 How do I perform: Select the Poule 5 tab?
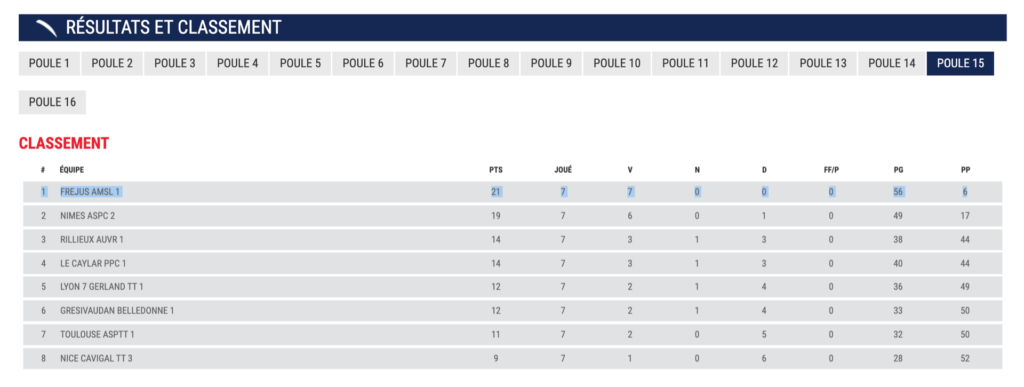(300, 63)
